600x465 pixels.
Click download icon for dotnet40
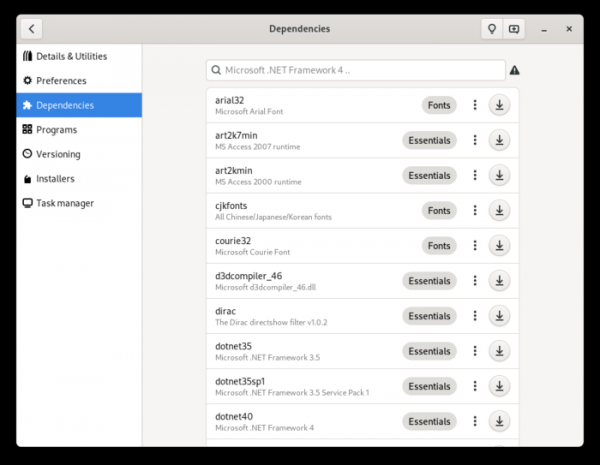pos(499,421)
